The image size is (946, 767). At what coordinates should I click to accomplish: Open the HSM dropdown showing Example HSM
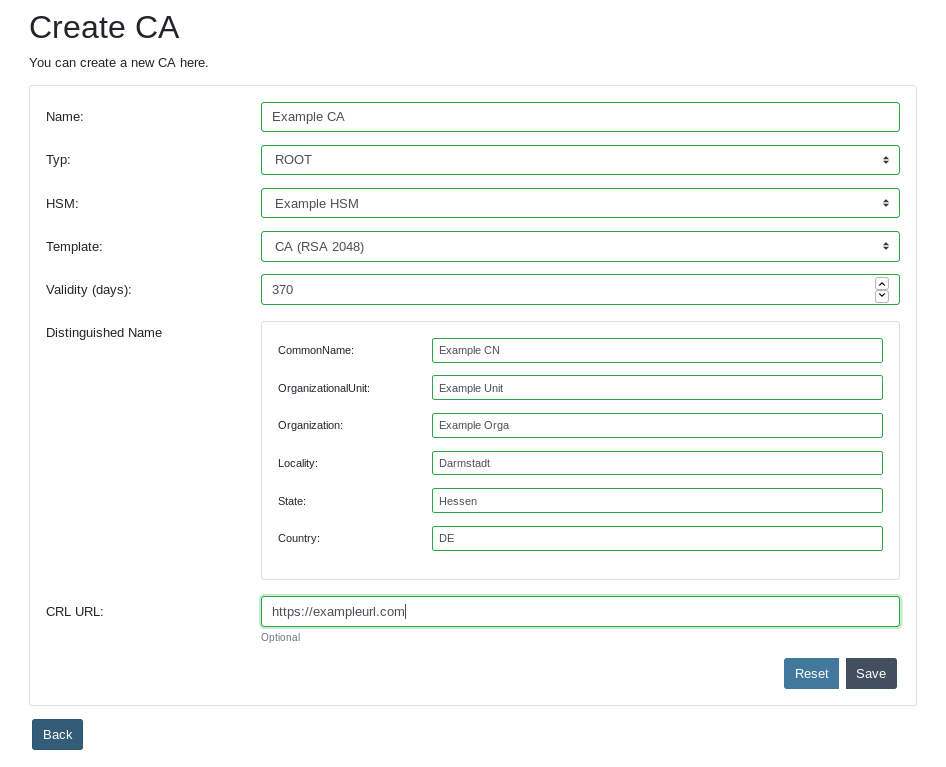tap(580, 203)
